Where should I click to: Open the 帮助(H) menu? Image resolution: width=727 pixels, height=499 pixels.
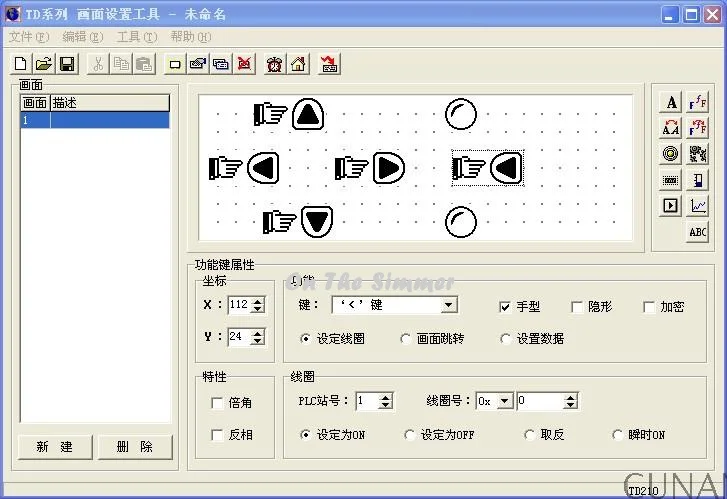tap(191, 37)
